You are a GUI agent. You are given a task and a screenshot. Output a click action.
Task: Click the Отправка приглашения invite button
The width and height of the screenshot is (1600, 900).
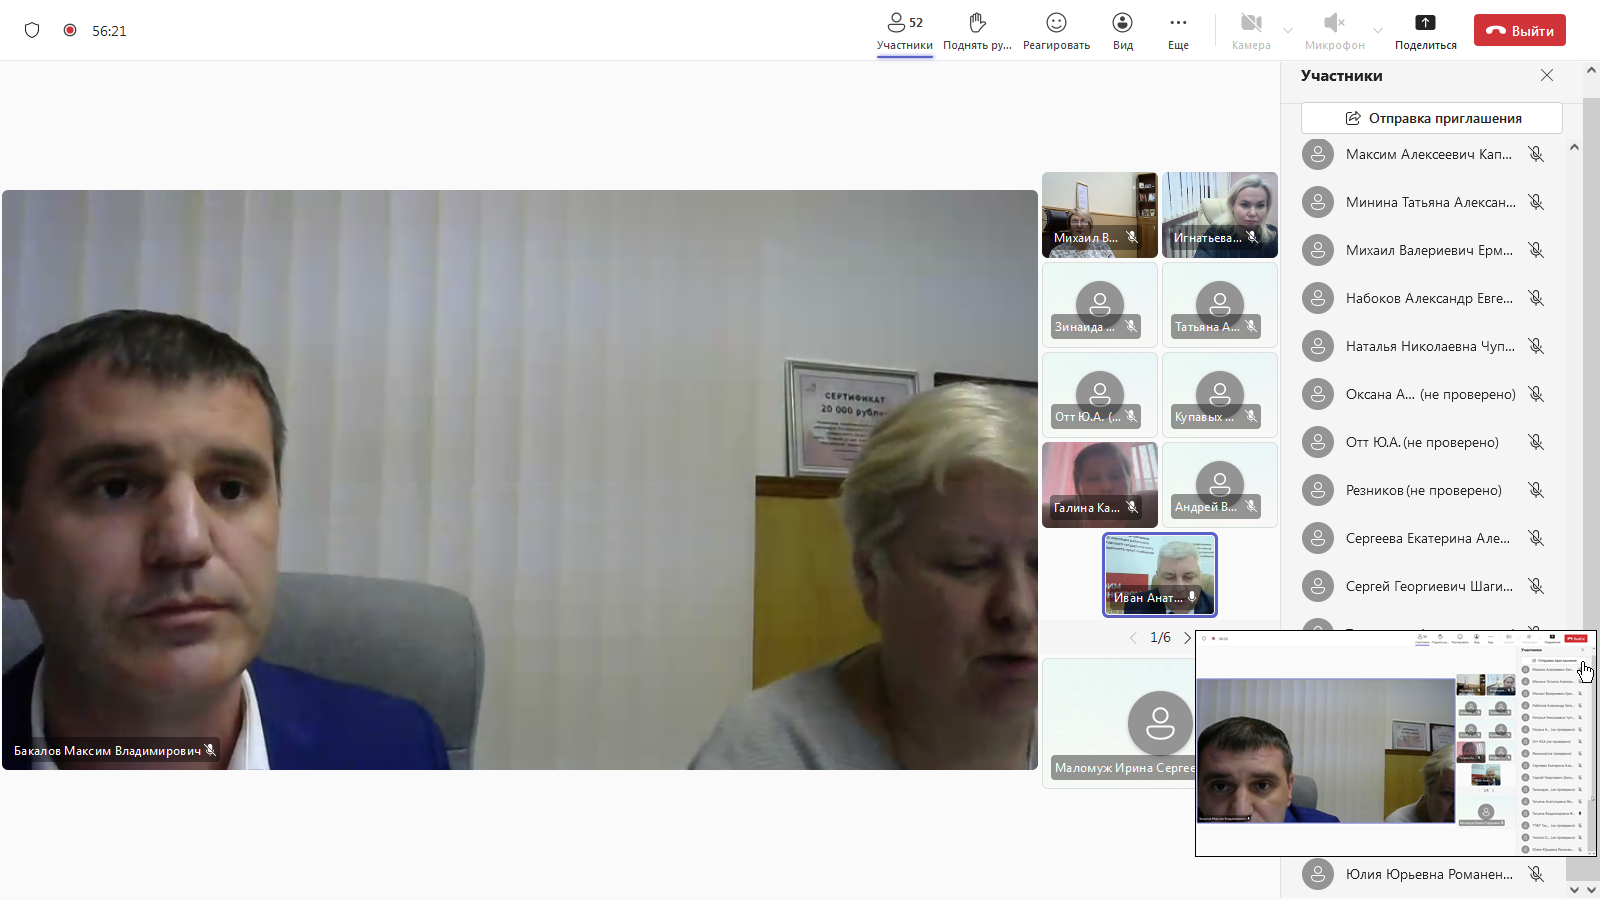(1431, 118)
